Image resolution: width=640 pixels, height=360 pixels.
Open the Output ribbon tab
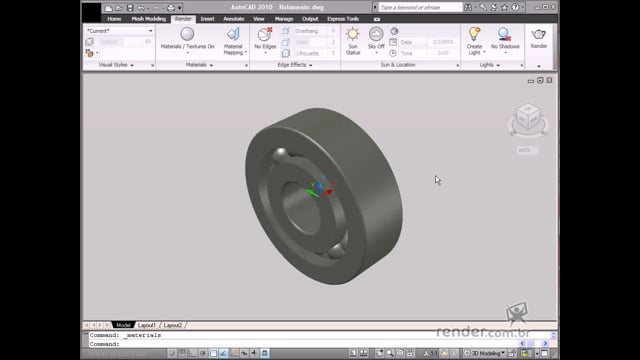pyautogui.click(x=310, y=19)
